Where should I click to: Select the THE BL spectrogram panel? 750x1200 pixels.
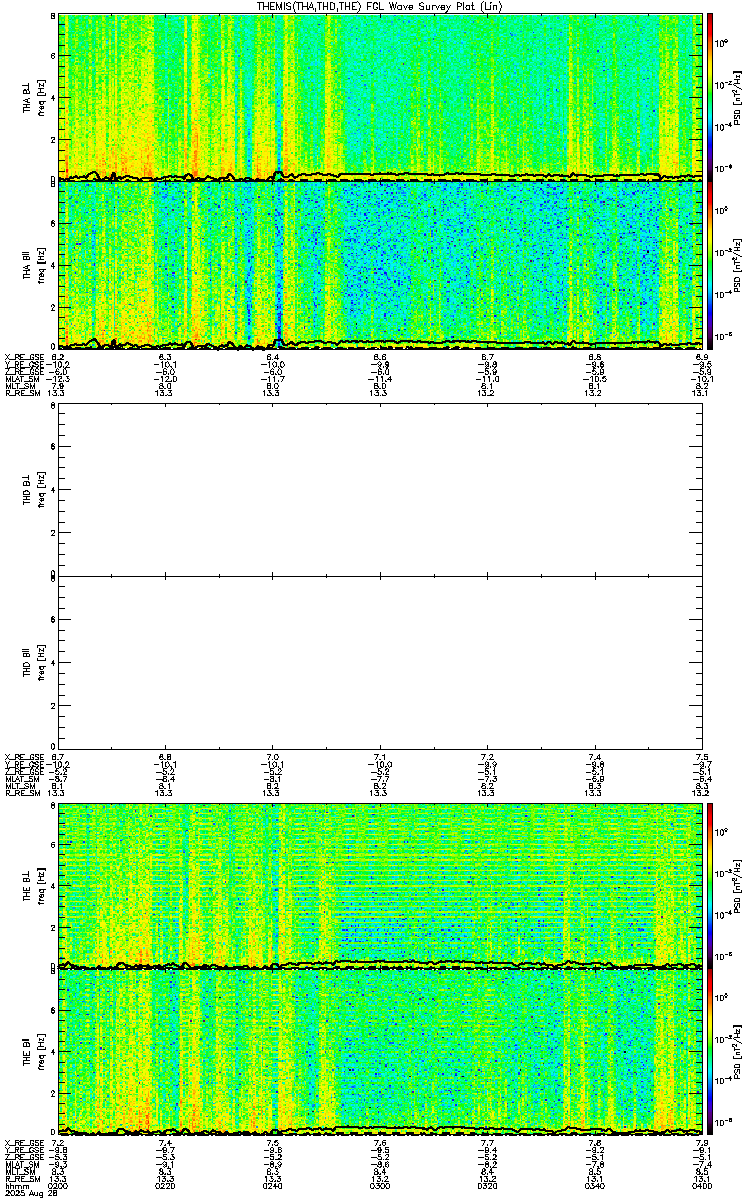380,886
